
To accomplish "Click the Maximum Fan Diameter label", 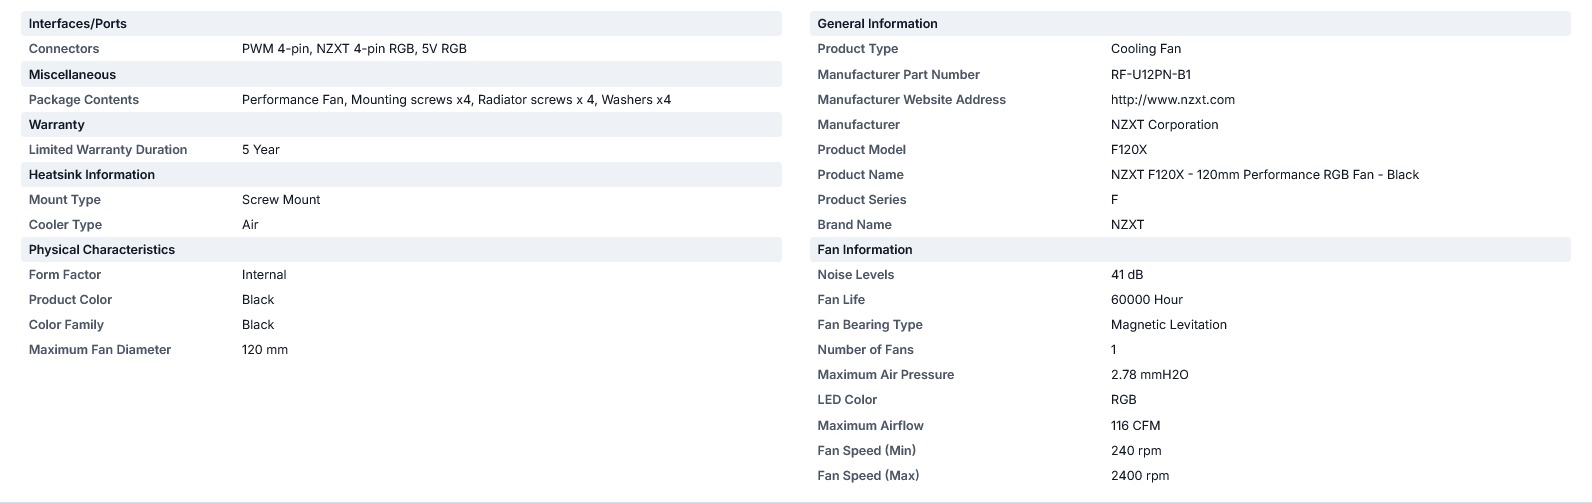I will click(100, 349).
